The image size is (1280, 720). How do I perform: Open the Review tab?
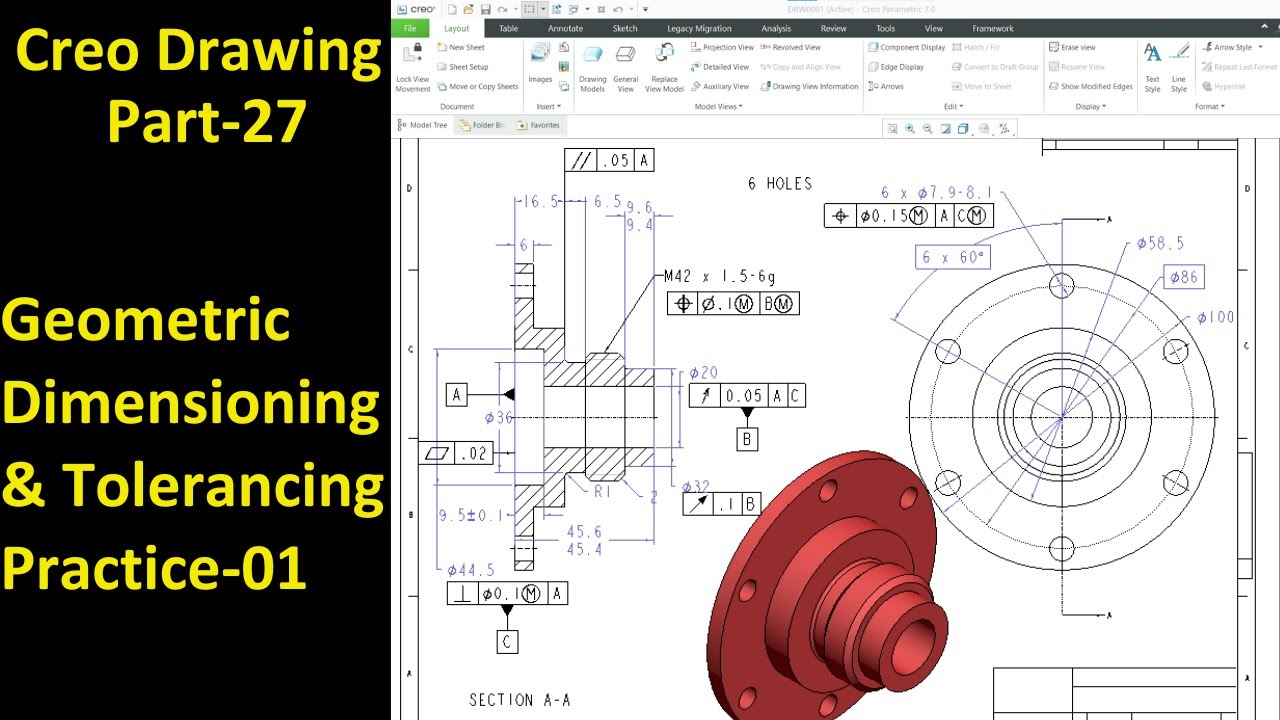[x=833, y=28]
